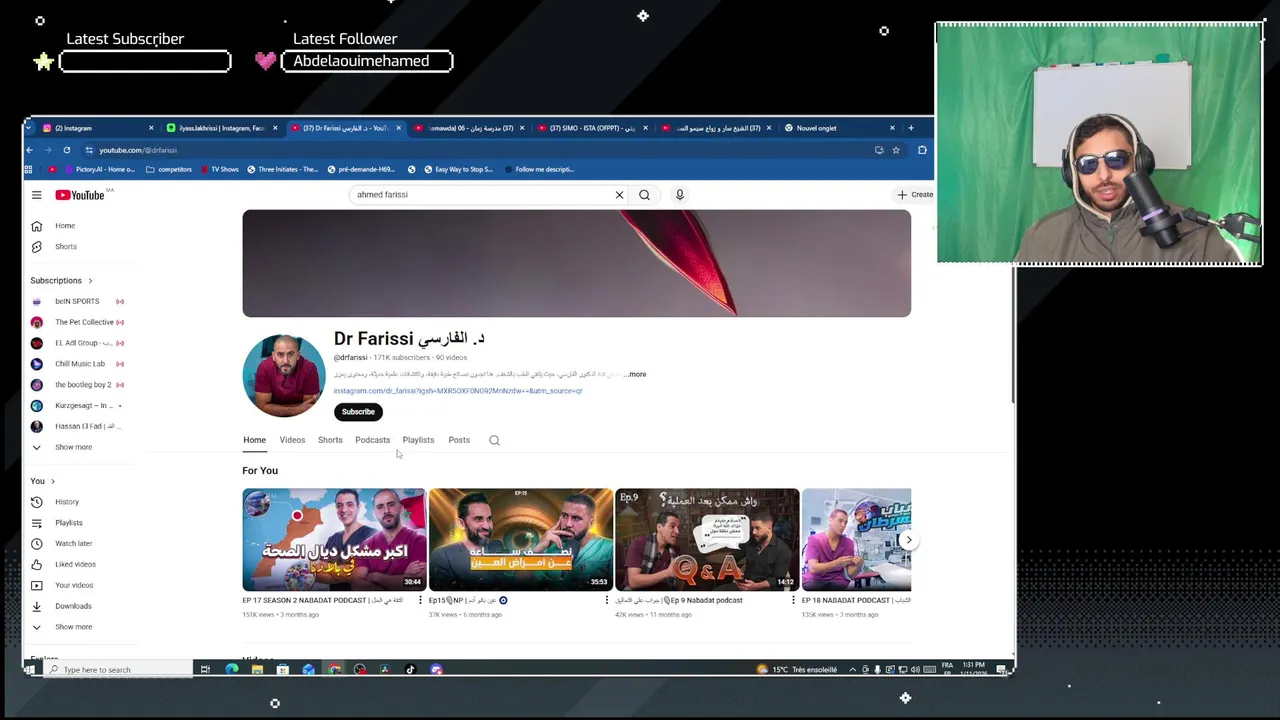This screenshot has width=1280, height=720.
Task: Bookmark page with star icon
Action: point(896,150)
